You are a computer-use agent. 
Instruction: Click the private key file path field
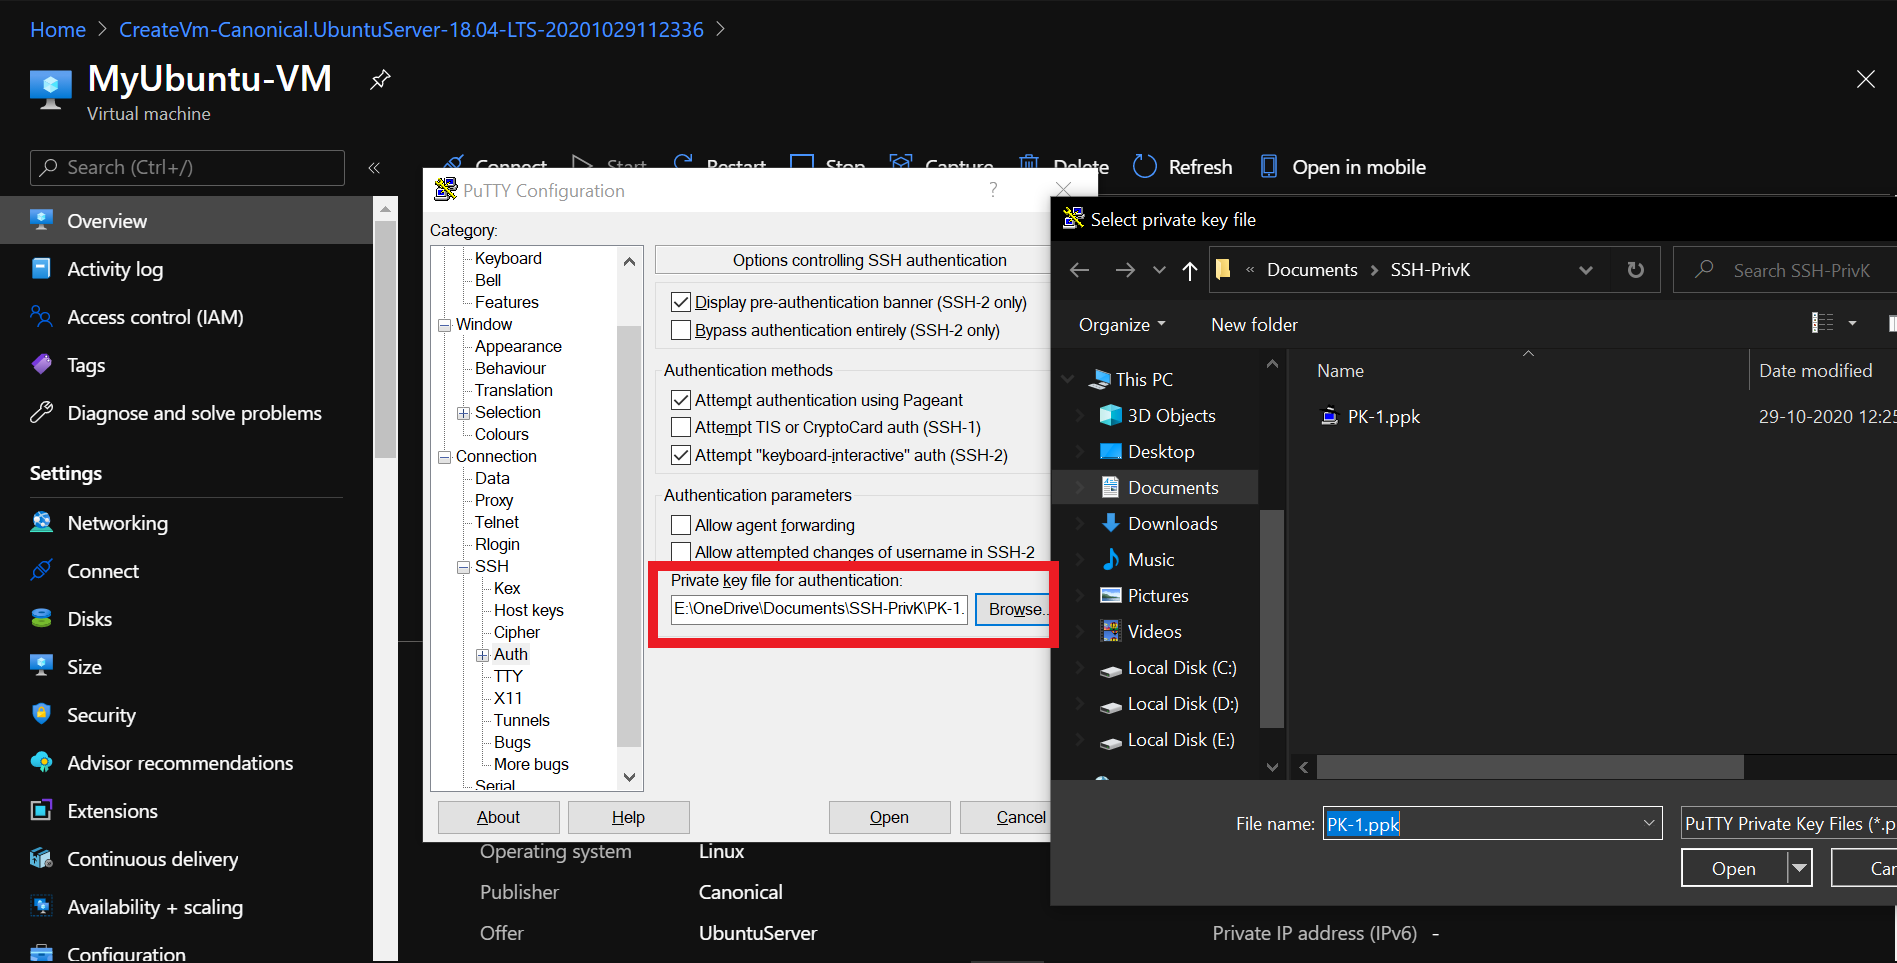[x=819, y=608]
